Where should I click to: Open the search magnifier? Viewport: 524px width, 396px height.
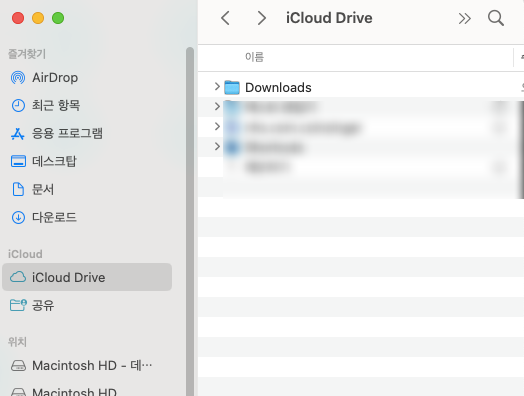[496, 18]
